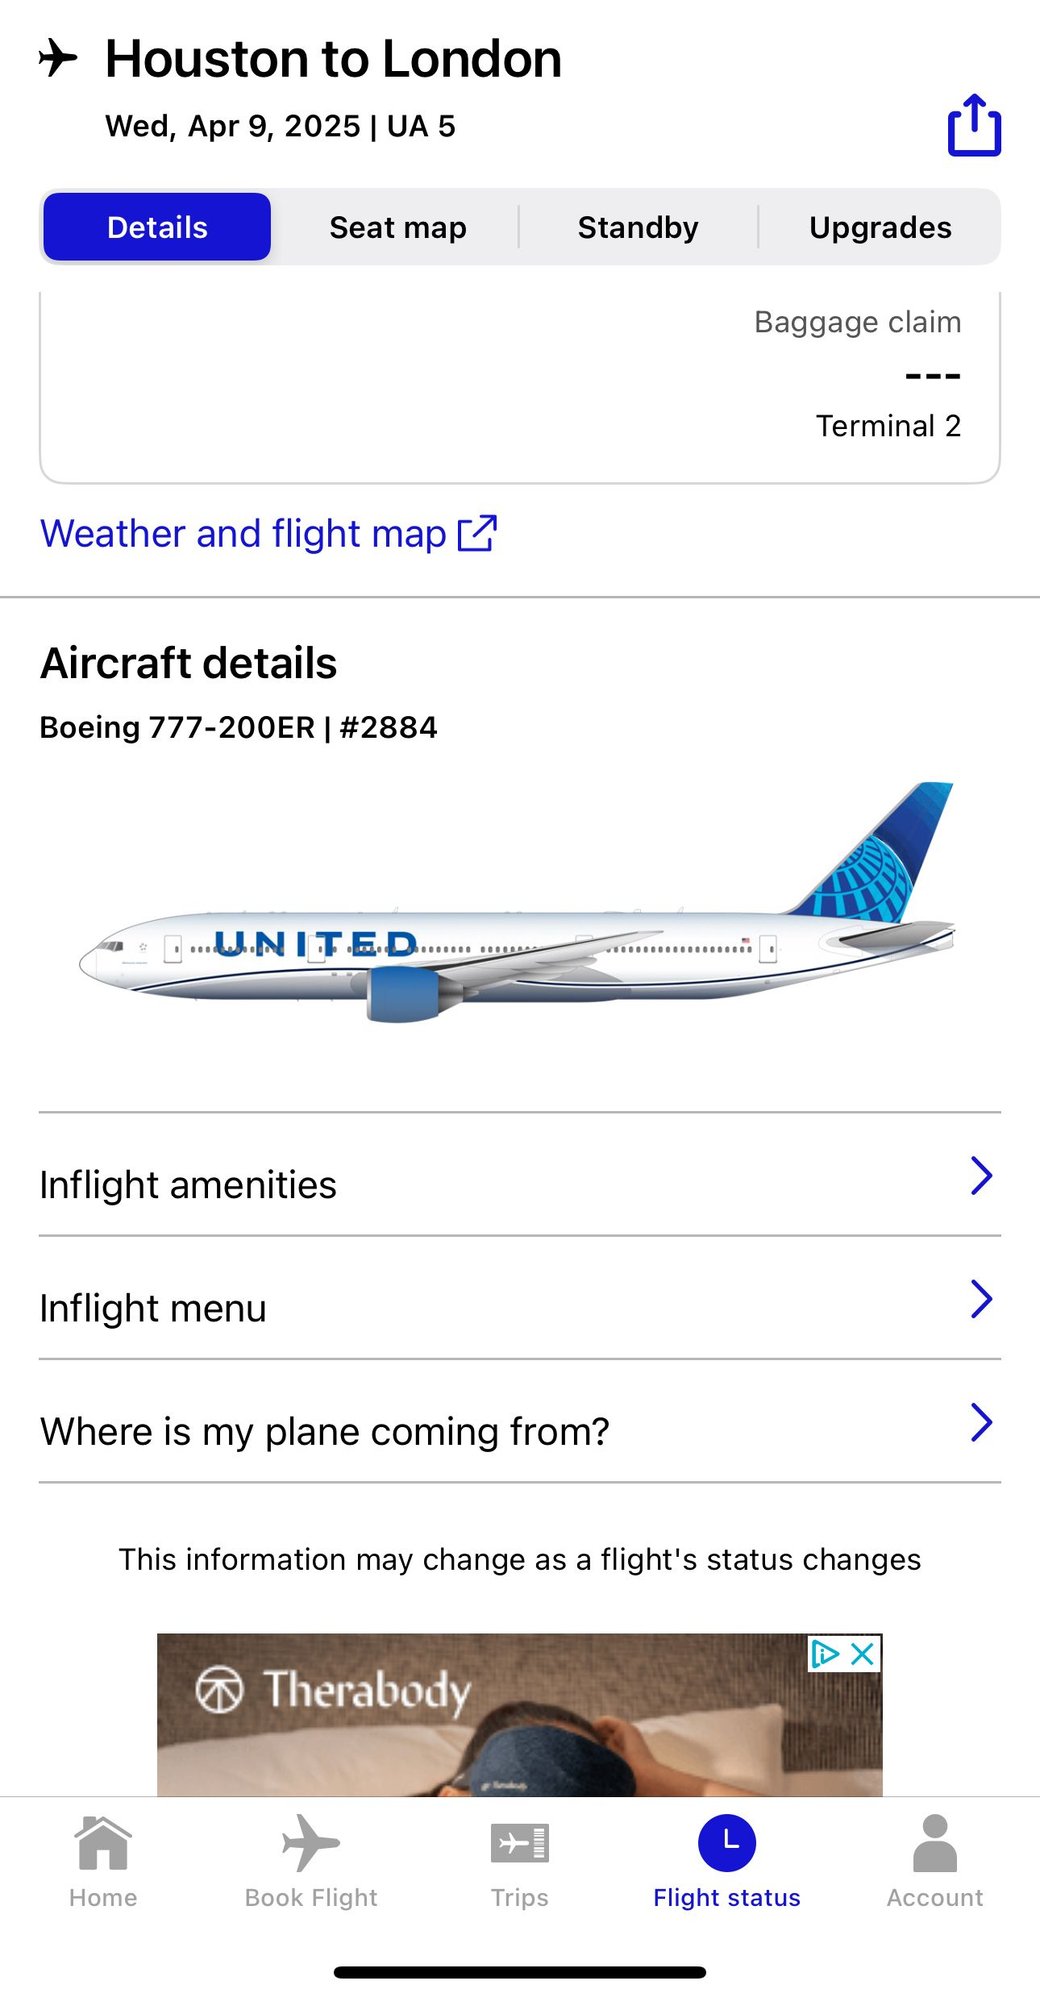Viewport: 1040px width, 1998px height.
Task: Tap the external link icon by Weather
Action: pyautogui.click(x=477, y=533)
